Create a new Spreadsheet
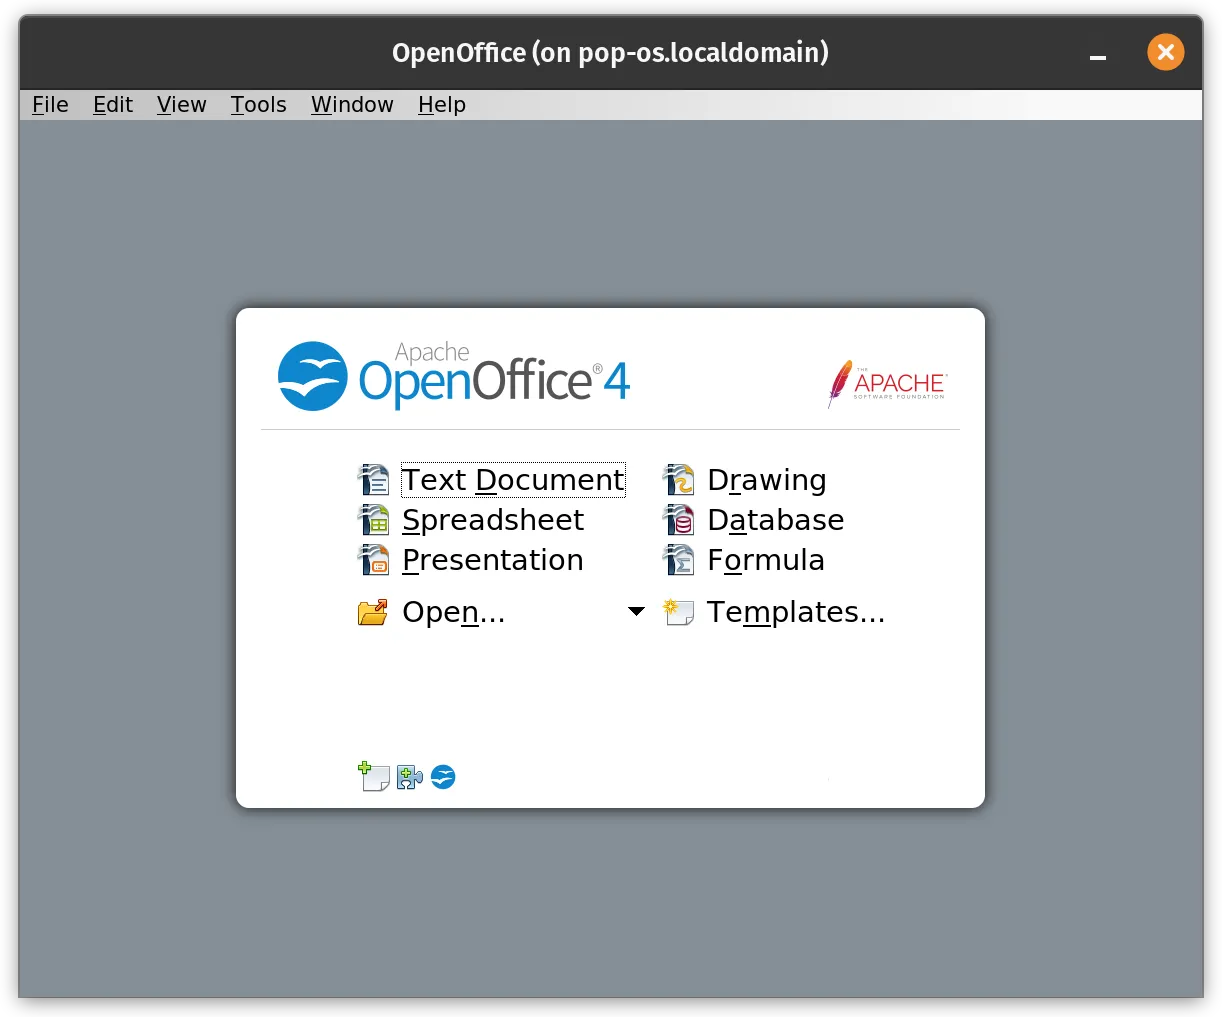1222x1017 pixels. coord(493,519)
